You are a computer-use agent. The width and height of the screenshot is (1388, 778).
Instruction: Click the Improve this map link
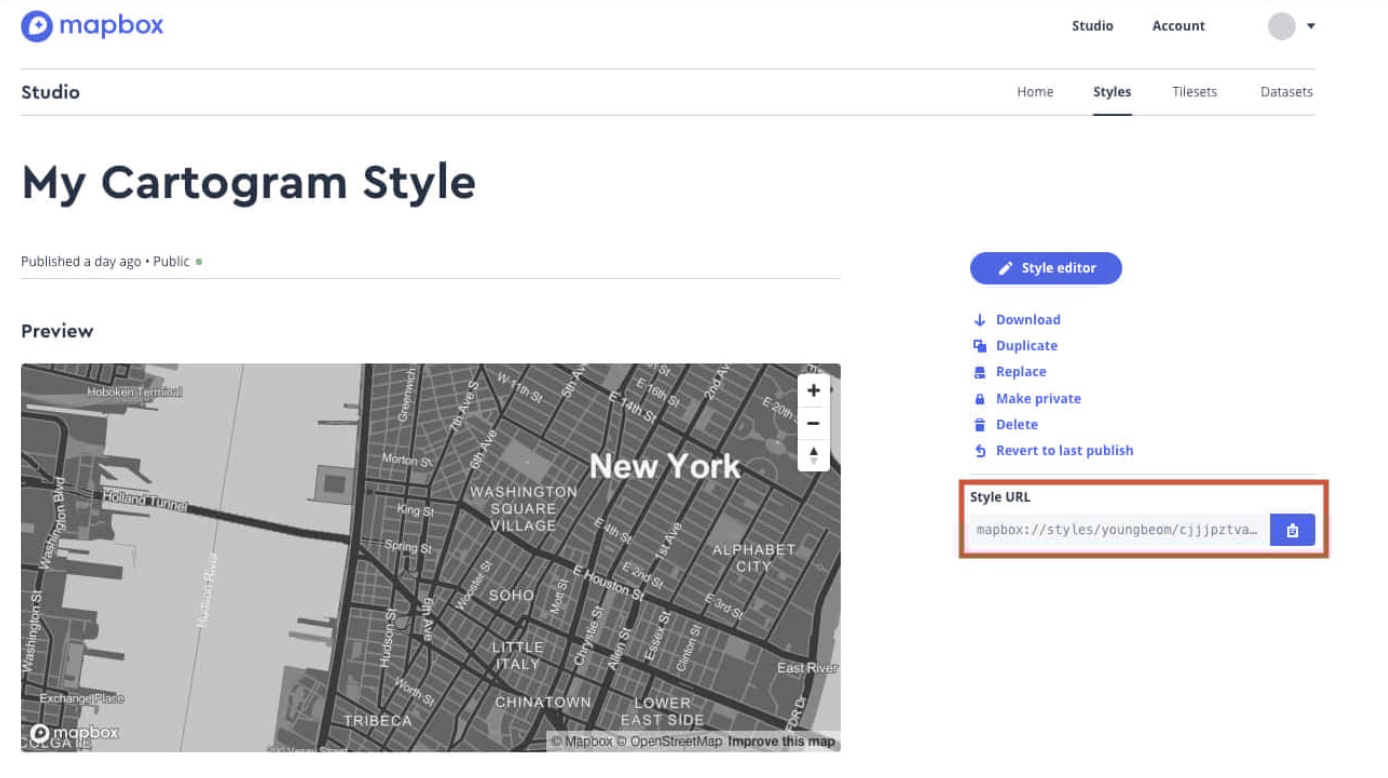pos(780,742)
